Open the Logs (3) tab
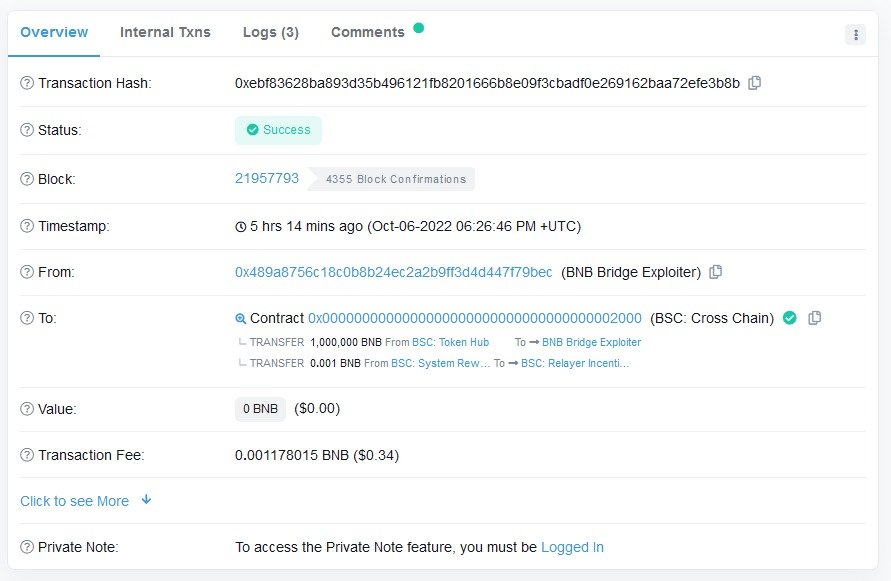The height and width of the screenshot is (581, 891). click(270, 32)
